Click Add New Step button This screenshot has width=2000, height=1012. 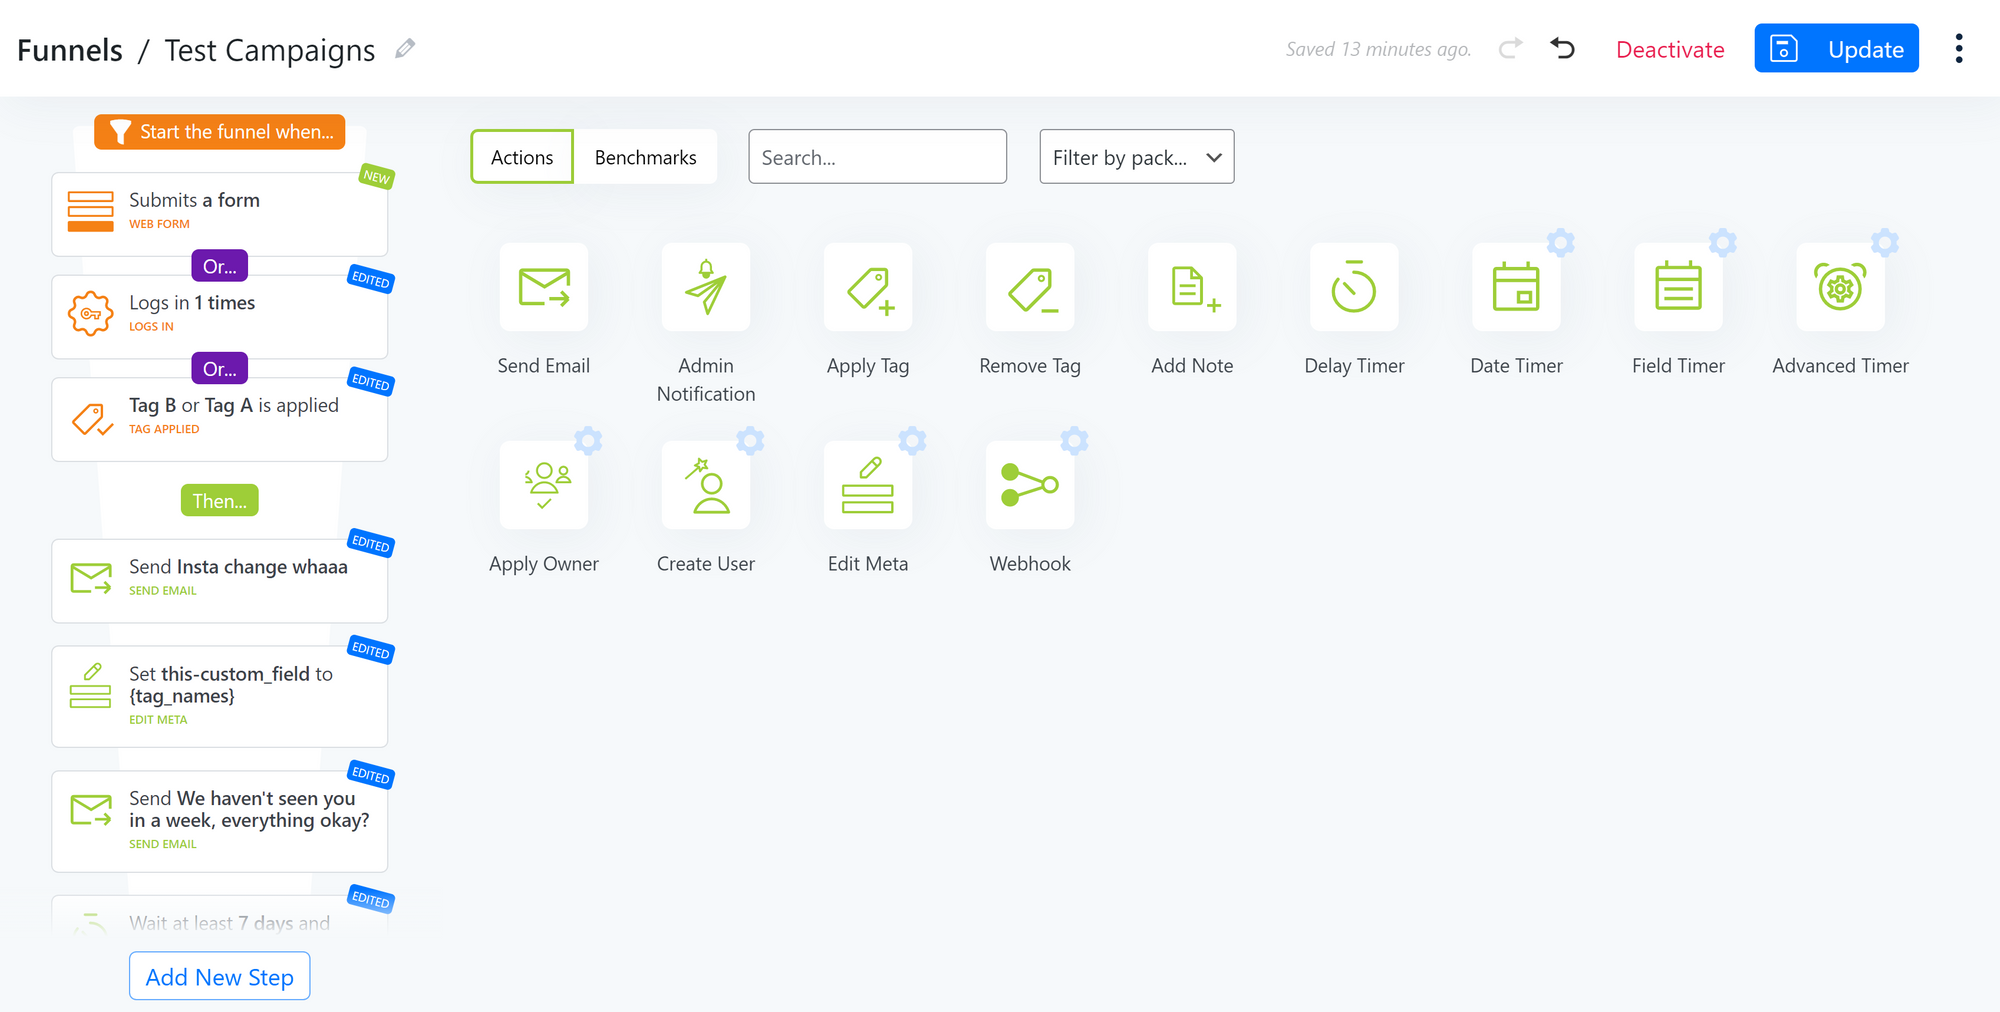tap(219, 976)
